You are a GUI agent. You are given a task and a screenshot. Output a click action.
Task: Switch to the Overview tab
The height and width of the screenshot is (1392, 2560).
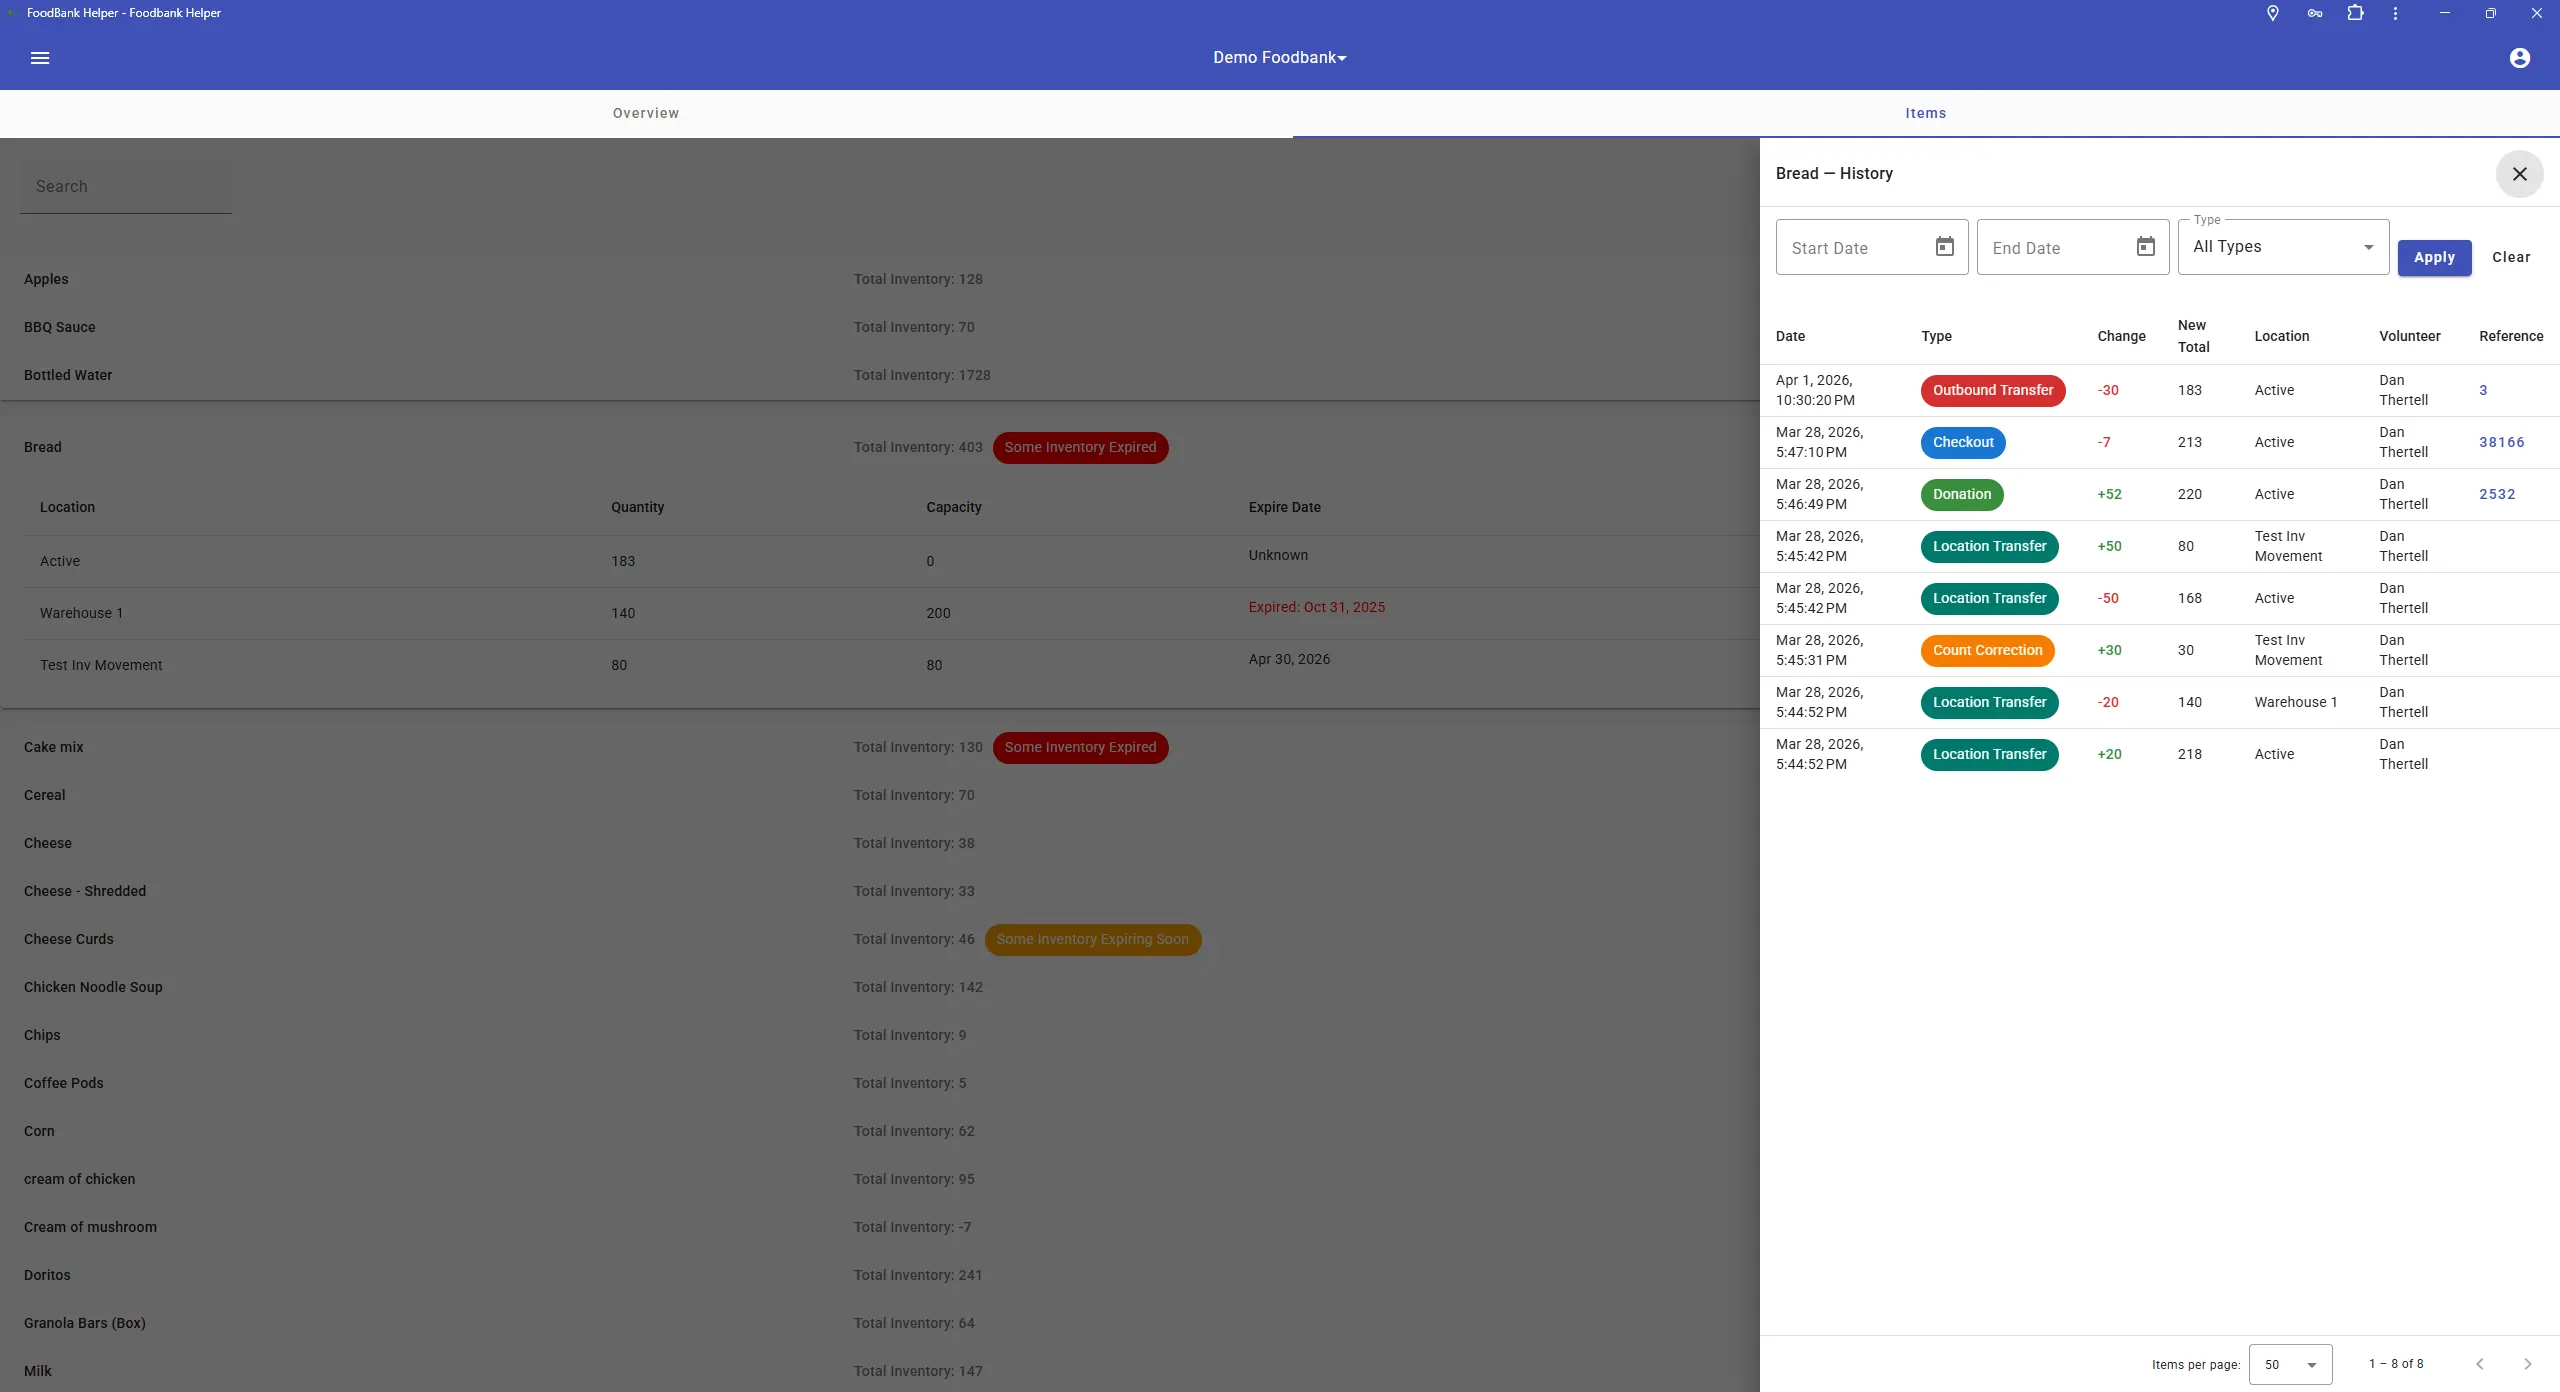click(x=645, y=113)
